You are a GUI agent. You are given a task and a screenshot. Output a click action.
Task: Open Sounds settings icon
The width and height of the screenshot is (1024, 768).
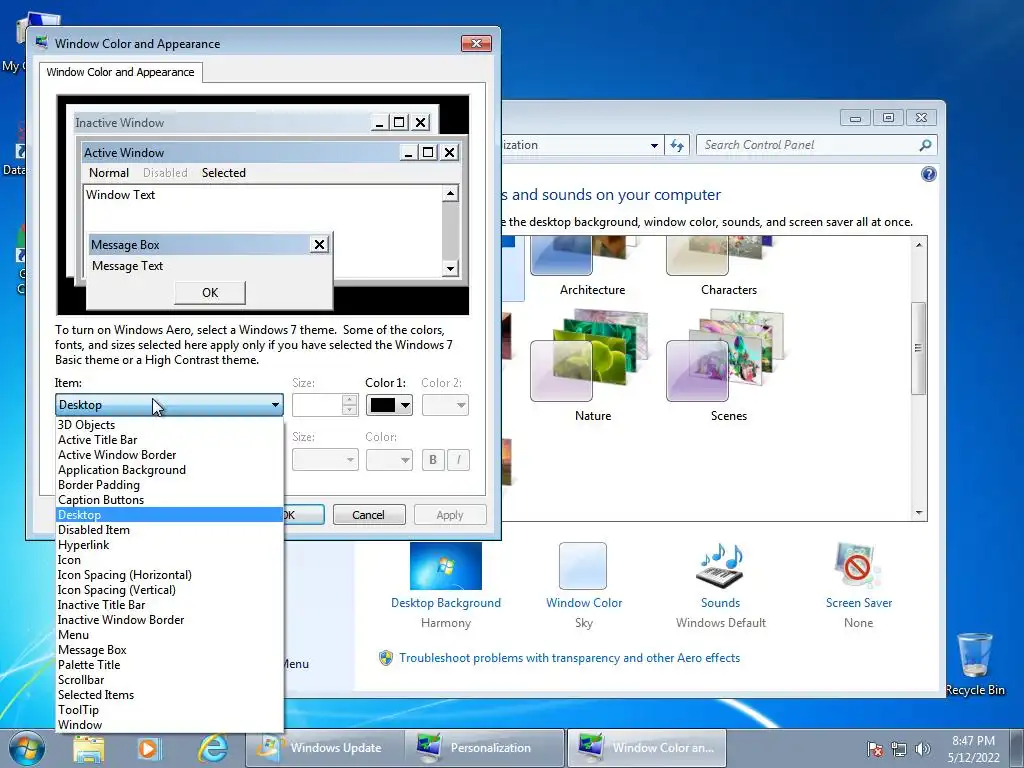tap(720, 566)
